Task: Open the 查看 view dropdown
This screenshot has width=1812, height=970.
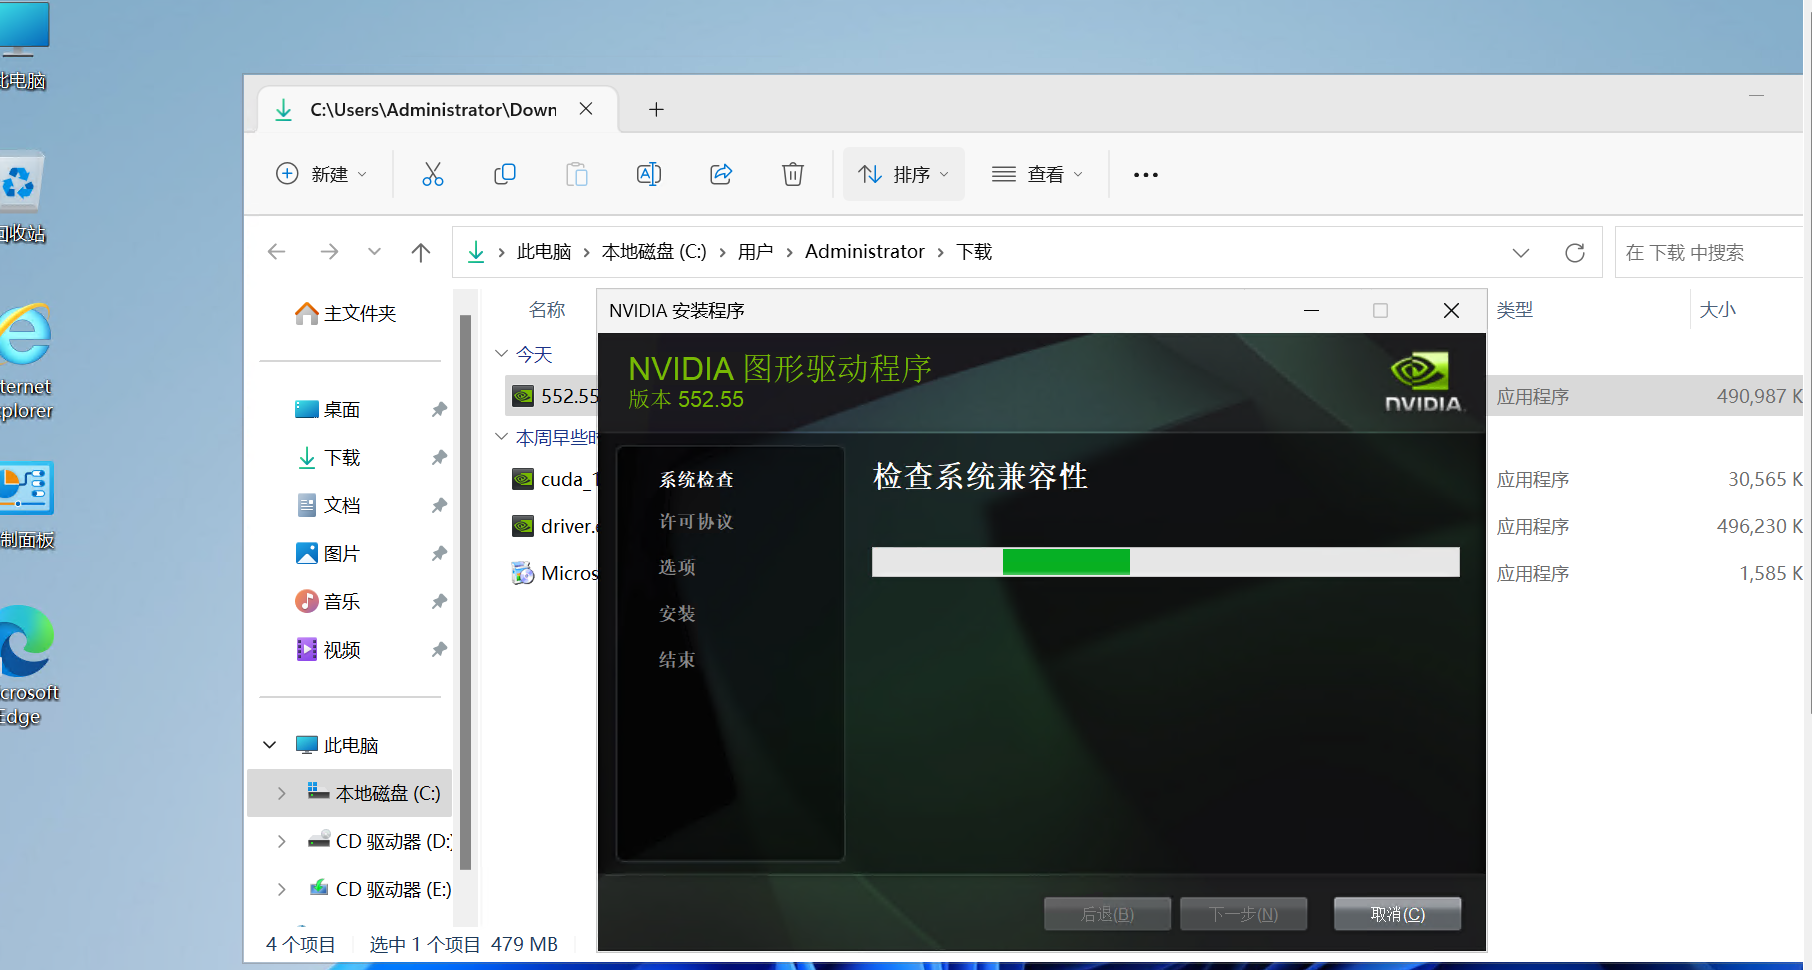Action: [1037, 174]
